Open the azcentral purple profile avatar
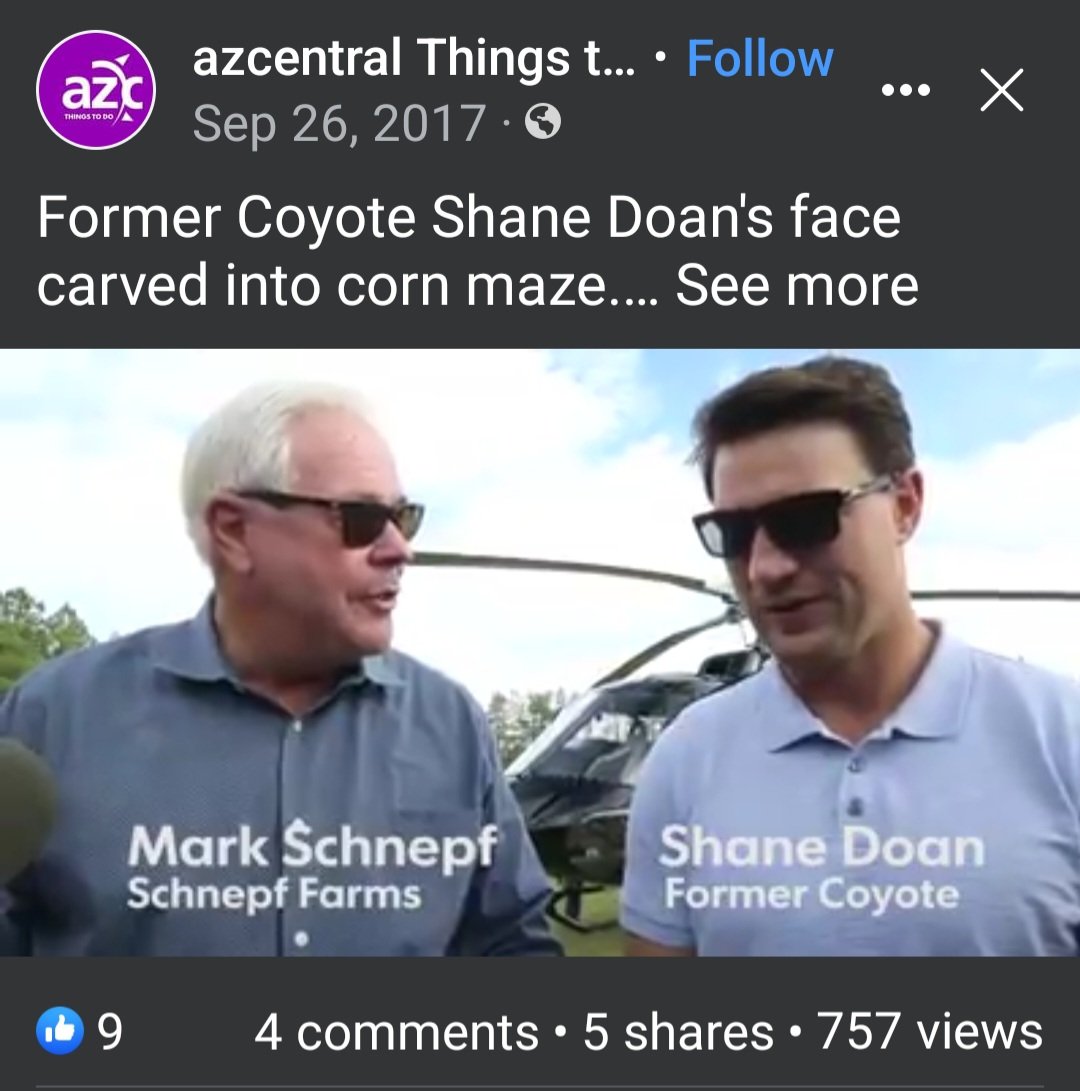The image size is (1080, 1091). tap(96, 90)
